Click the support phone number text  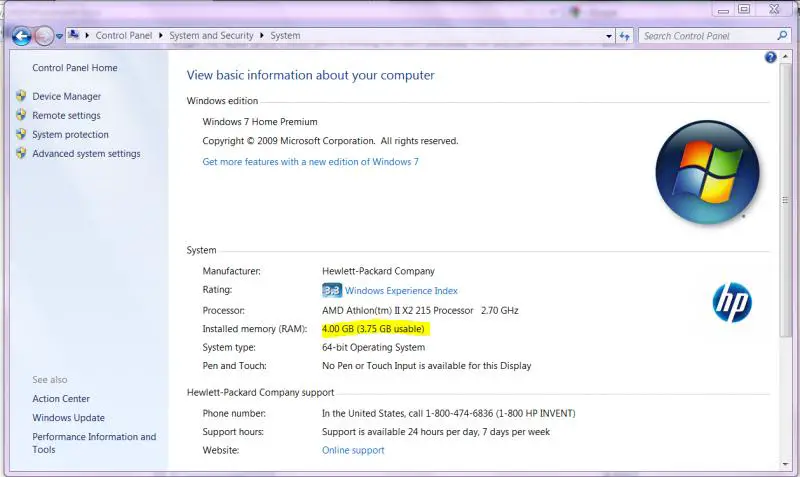pos(448,413)
